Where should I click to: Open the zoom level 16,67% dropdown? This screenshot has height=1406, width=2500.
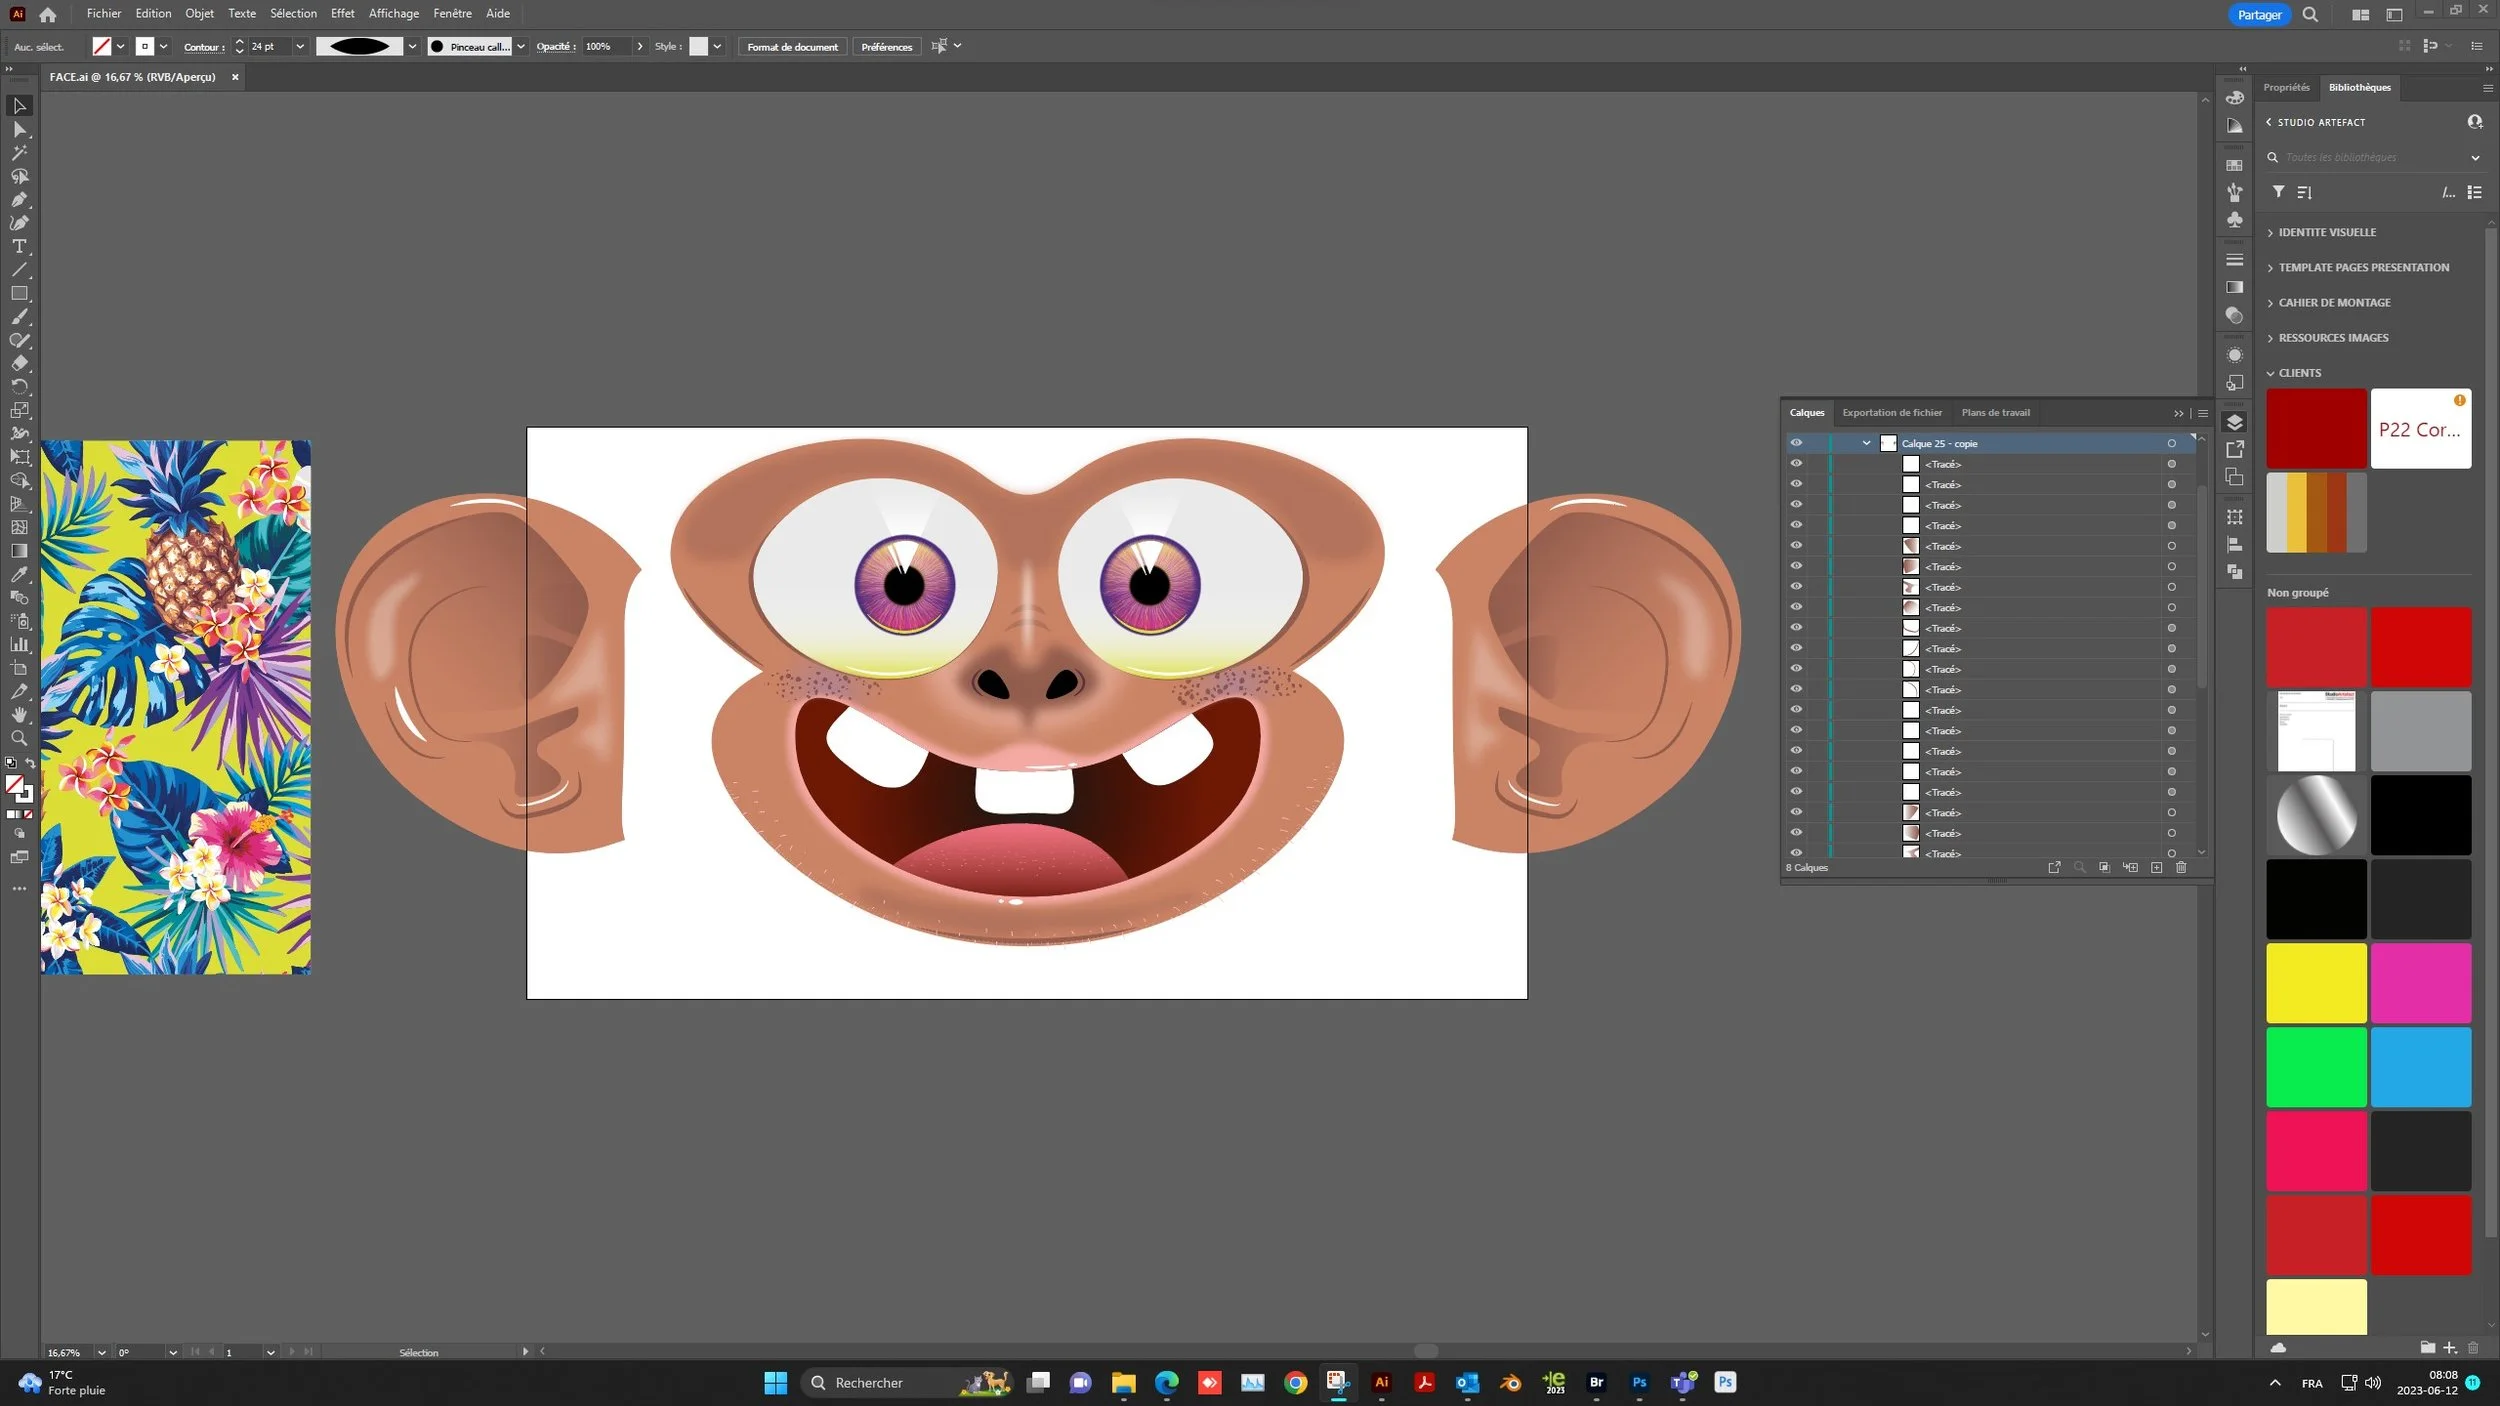(x=101, y=1353)
